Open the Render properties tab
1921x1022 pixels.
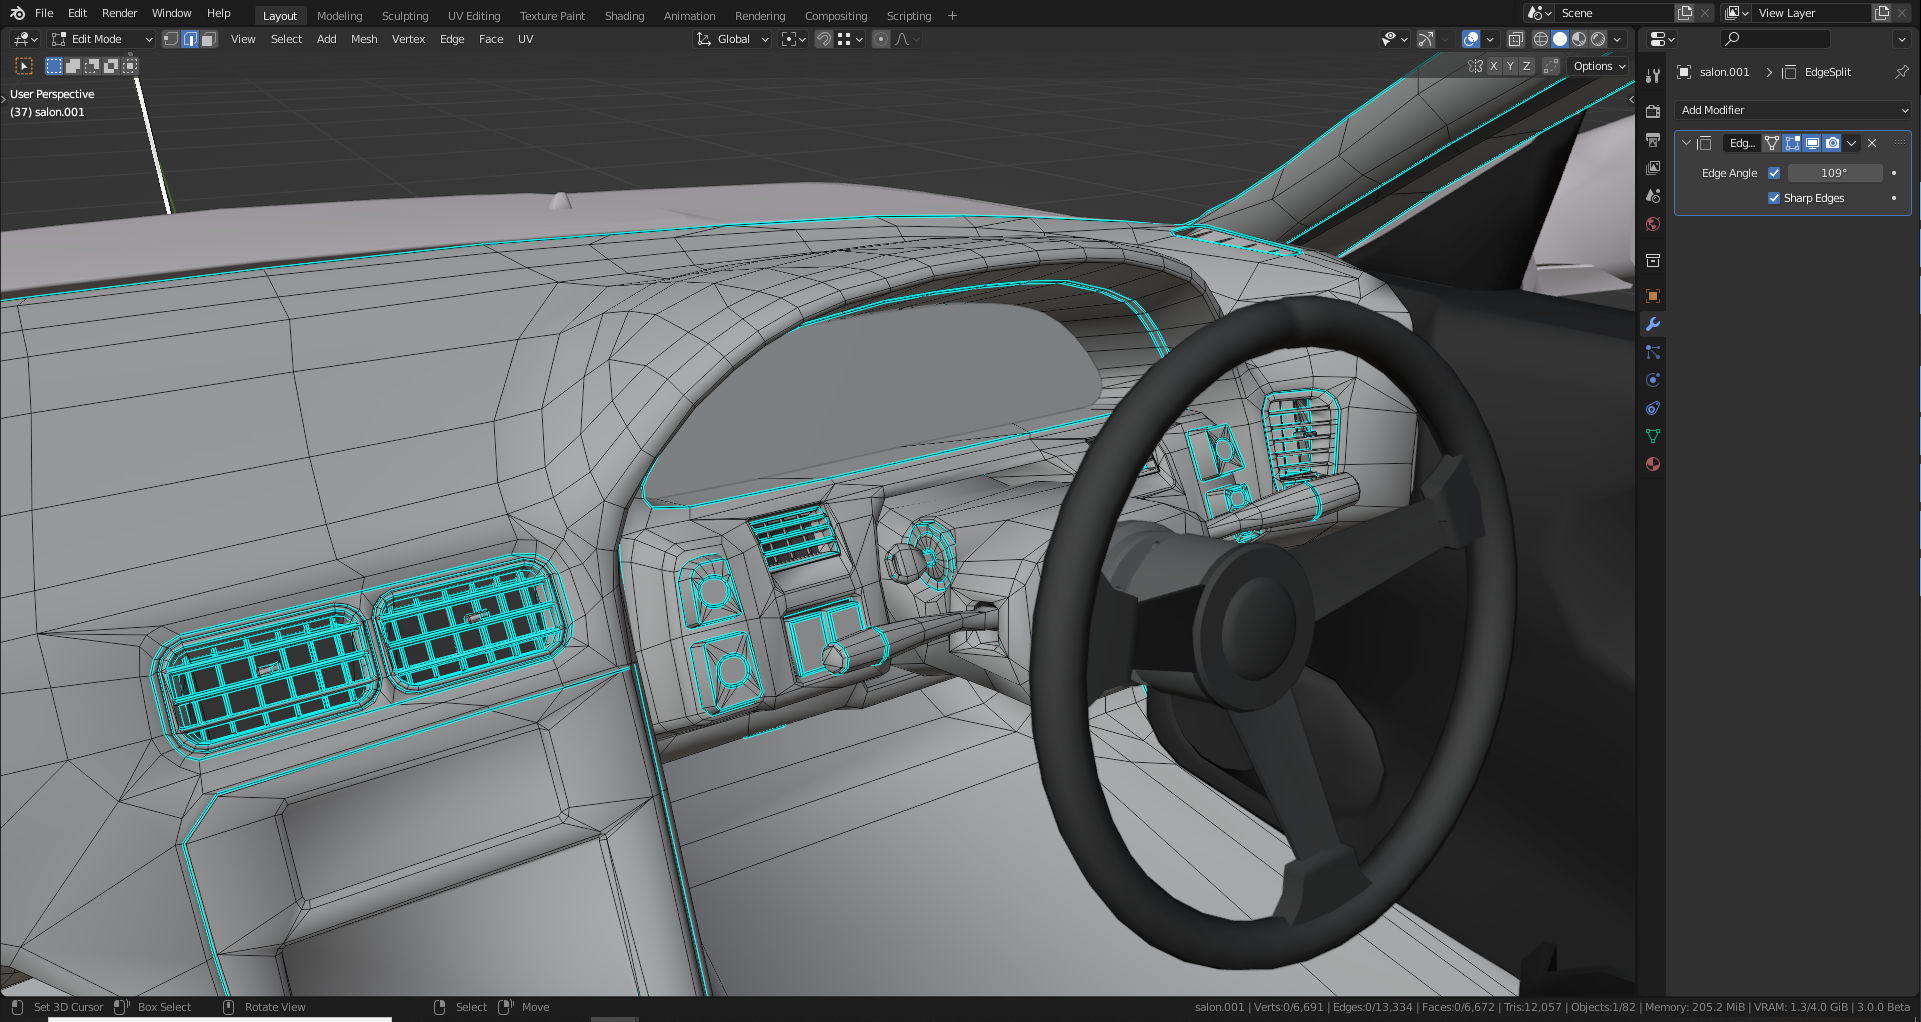(1653, 111)
